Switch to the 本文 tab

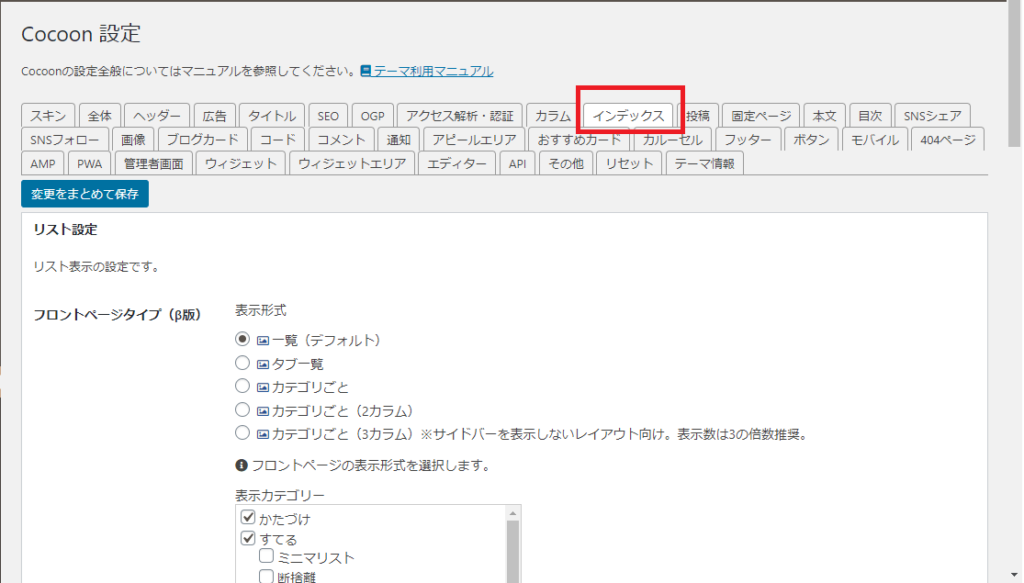point(824,116)
